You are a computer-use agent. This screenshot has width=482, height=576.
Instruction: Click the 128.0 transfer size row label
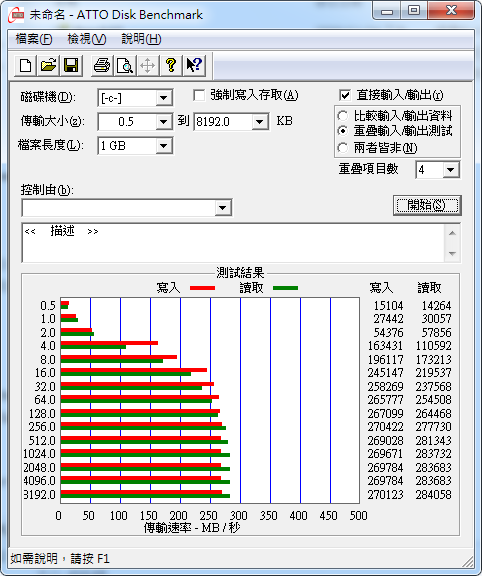[x=42, y=414]
